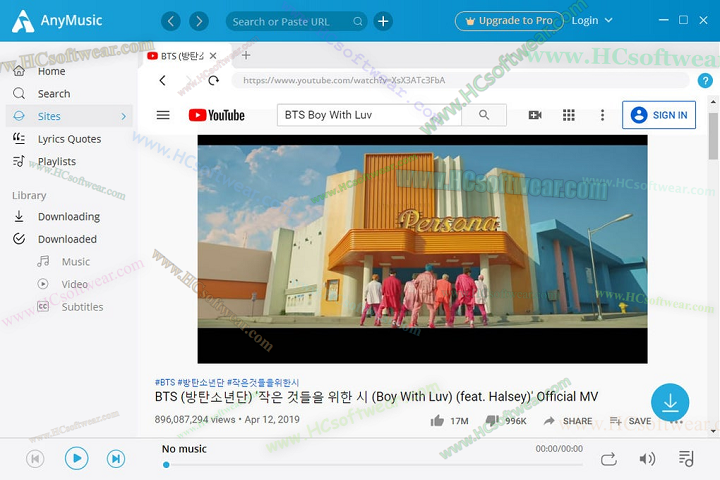Image resolution: width=720 pixels, height=480 pixels.
Task: Click the #BTS hashtag link
Action: tap(165, 382)
